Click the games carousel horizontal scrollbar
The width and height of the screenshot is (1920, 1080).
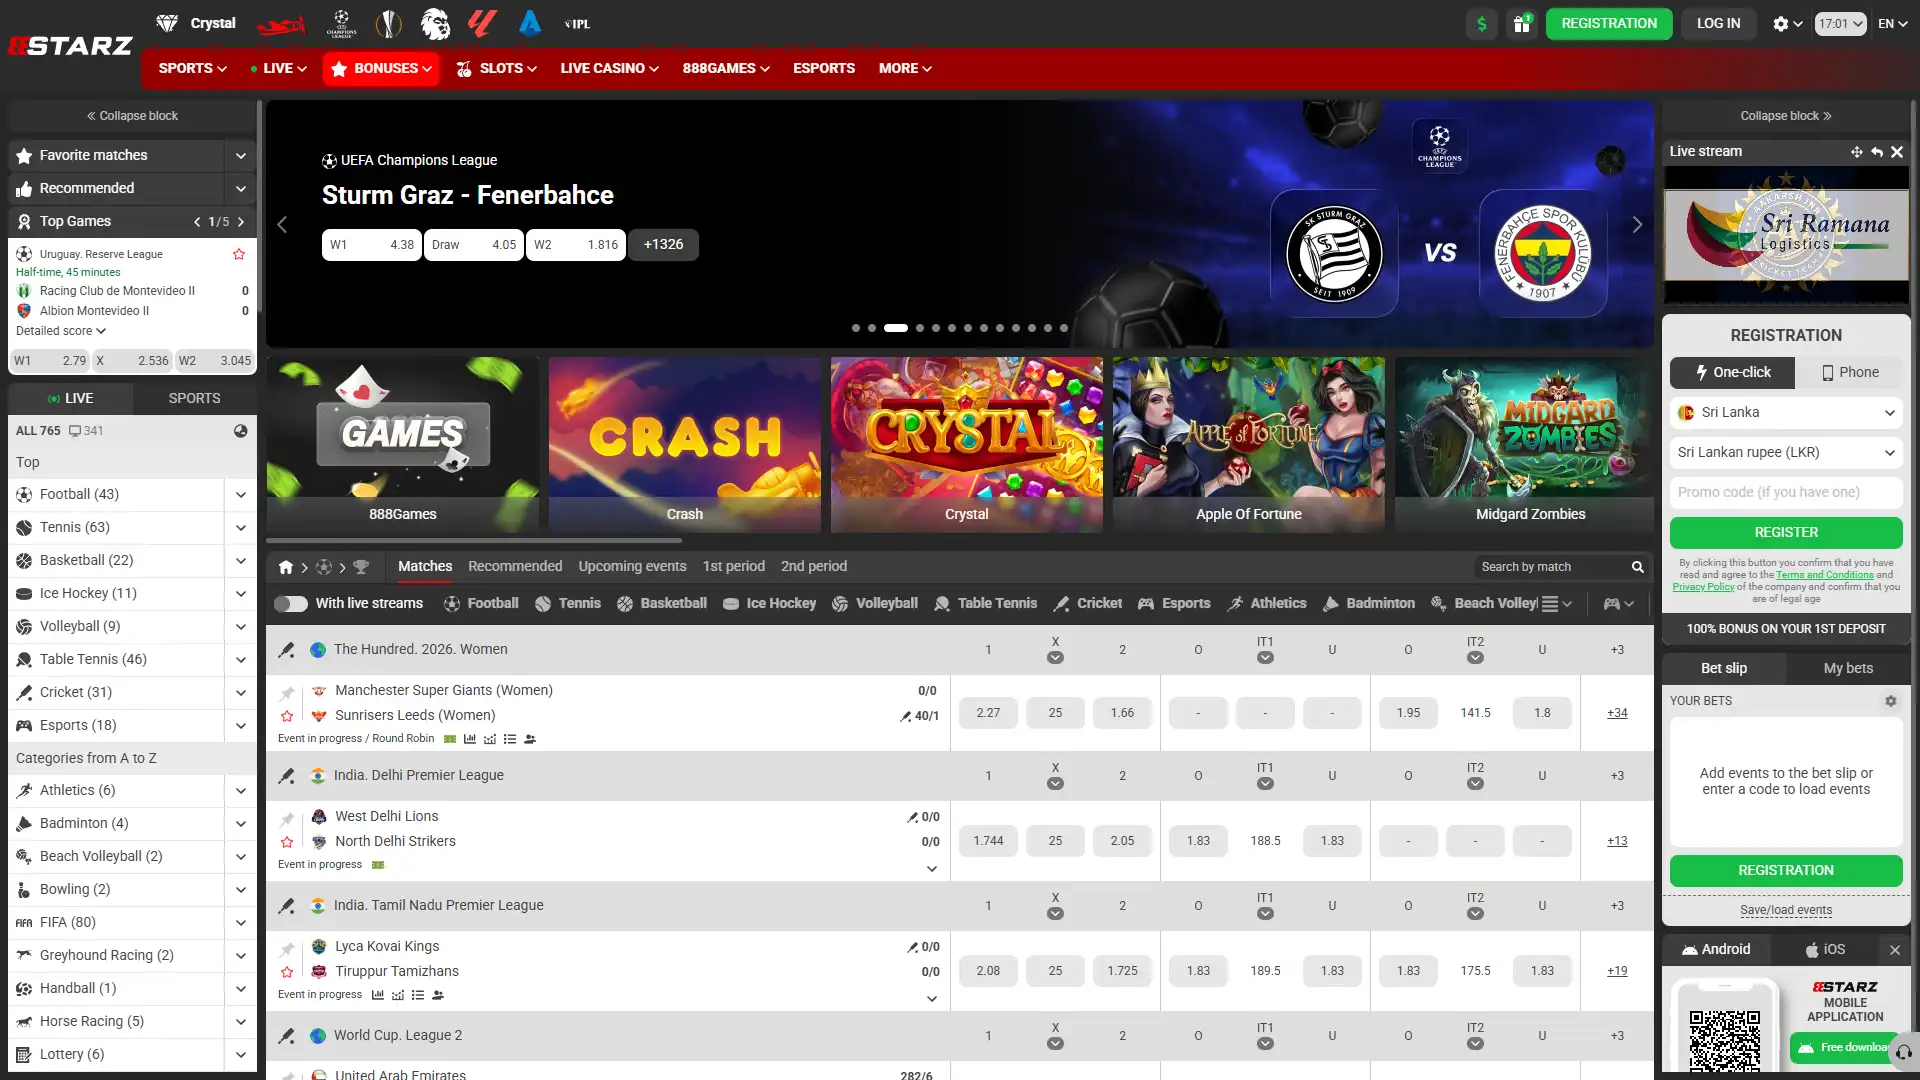tap(475, 541)
